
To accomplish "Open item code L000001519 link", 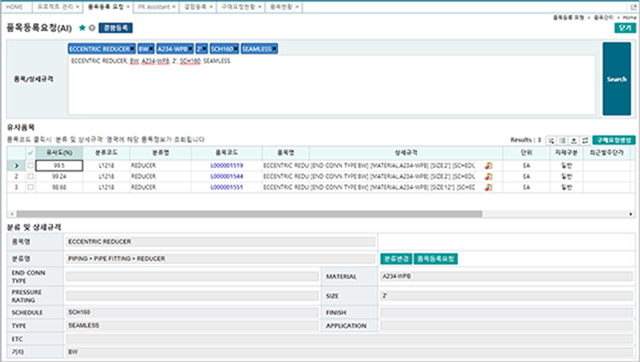I will click(227, 166).
